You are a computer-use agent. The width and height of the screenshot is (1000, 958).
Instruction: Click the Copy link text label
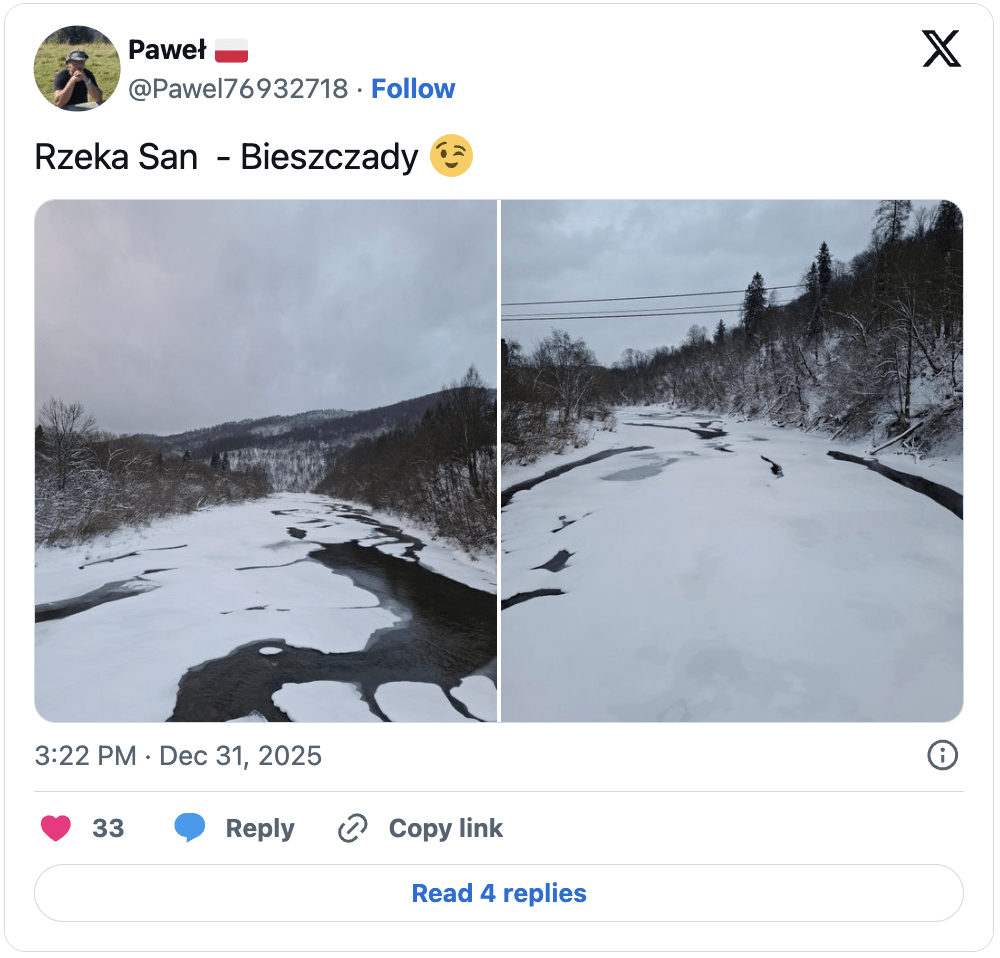[x=445, y=828]
